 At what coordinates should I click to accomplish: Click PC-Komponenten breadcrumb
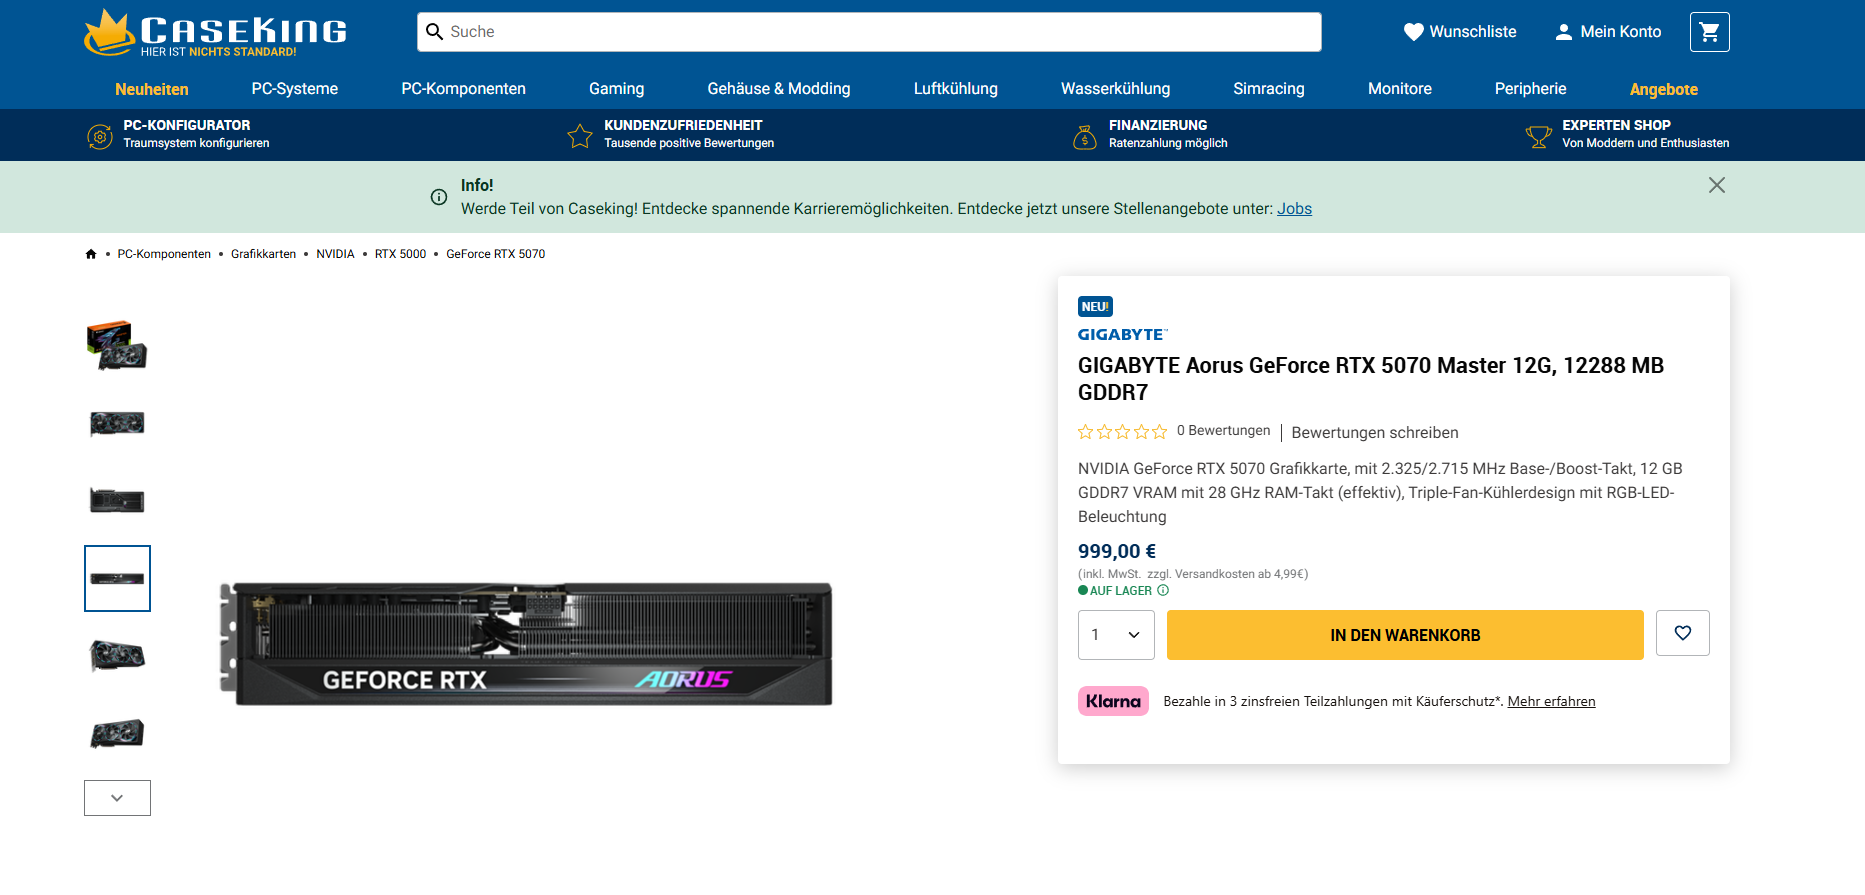pos(164,254)
